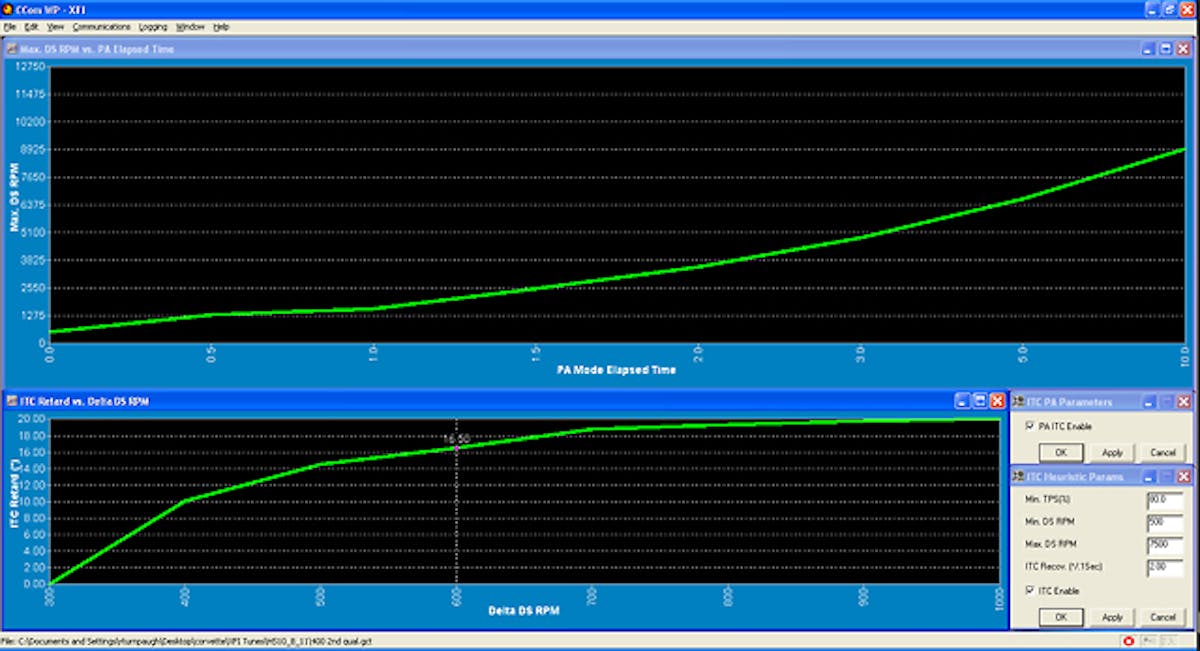1200x651 pixels.
Task: Open the Logging menu
Action: coord(153,27)
